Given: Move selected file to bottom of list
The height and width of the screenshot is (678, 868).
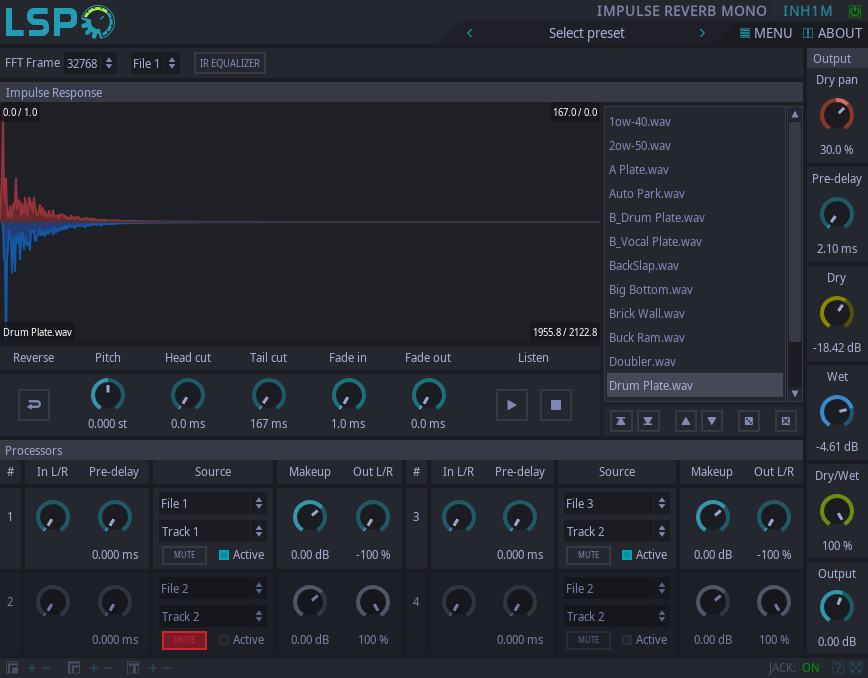Looking at the screenshot, I should [x=648, y=421].
